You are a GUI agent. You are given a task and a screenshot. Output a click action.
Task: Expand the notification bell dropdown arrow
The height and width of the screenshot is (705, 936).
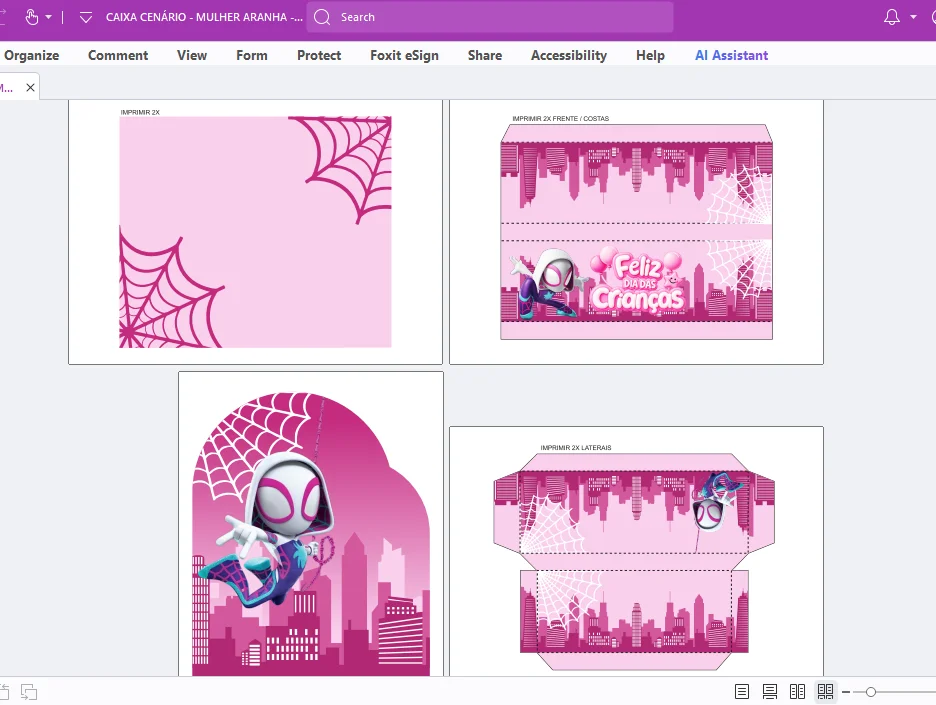[x=913, y=17]
